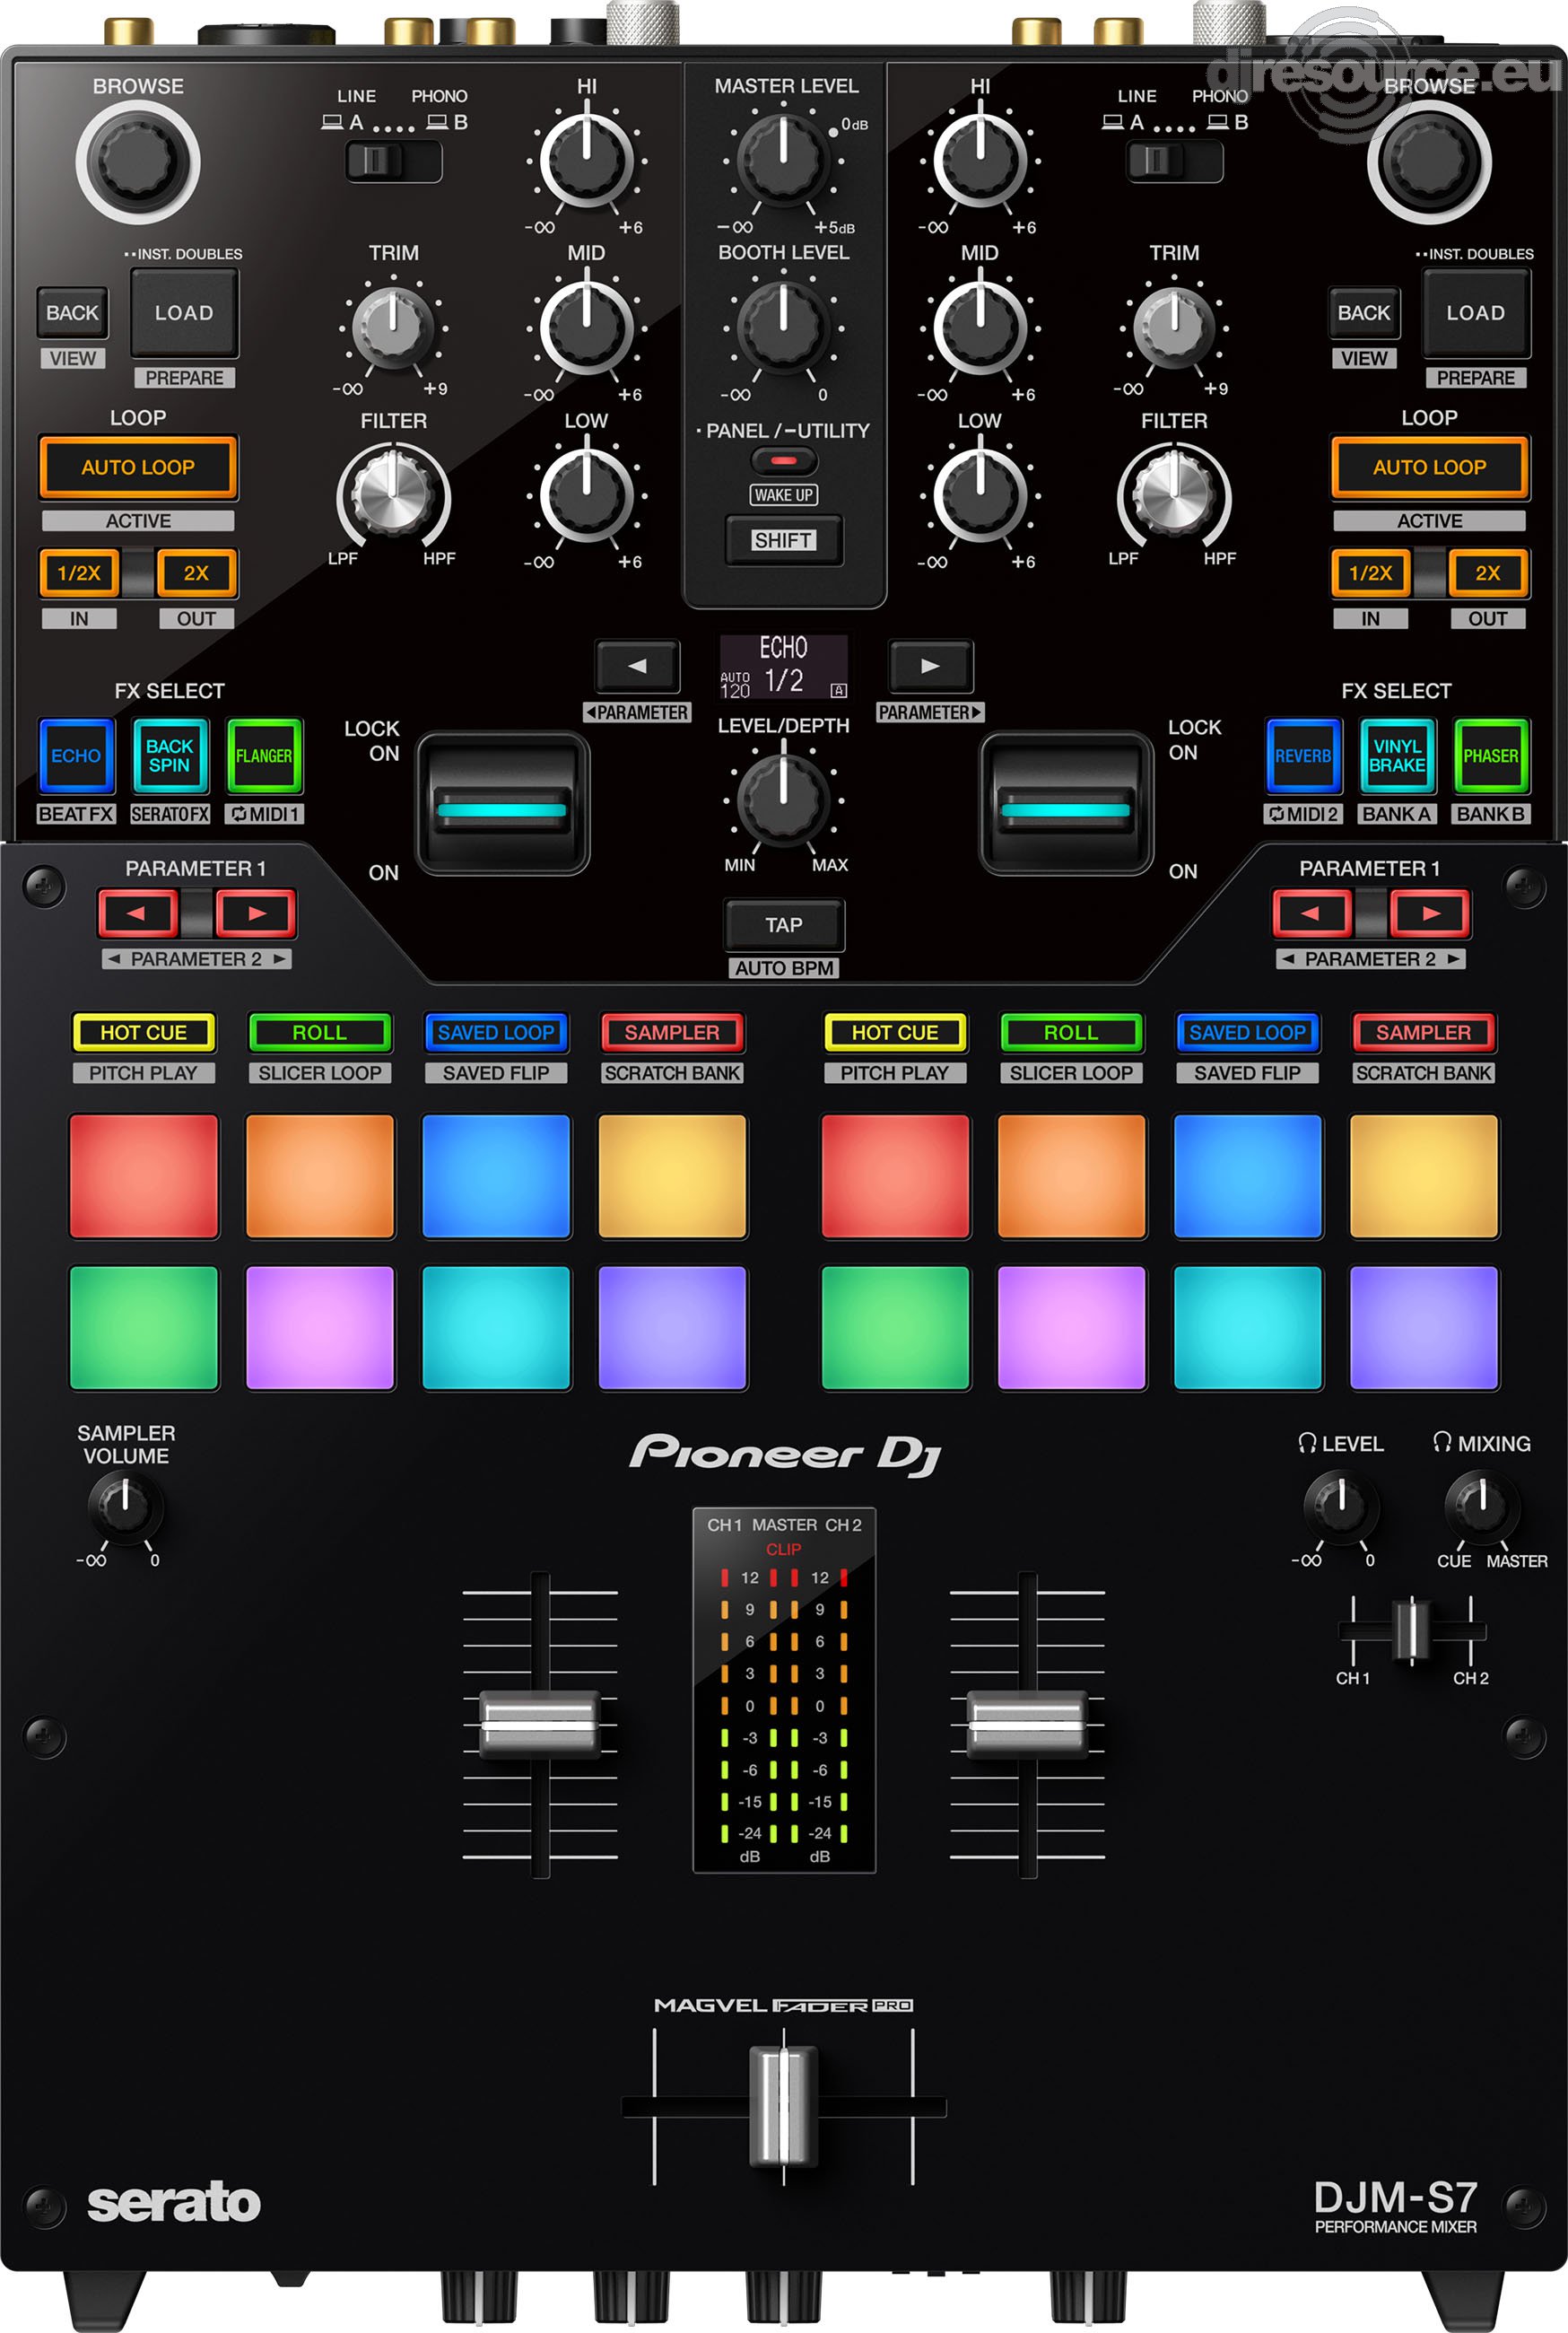Flip the left effect LOCK ON lever
Screen dimensions: 1568x2333
502,804
